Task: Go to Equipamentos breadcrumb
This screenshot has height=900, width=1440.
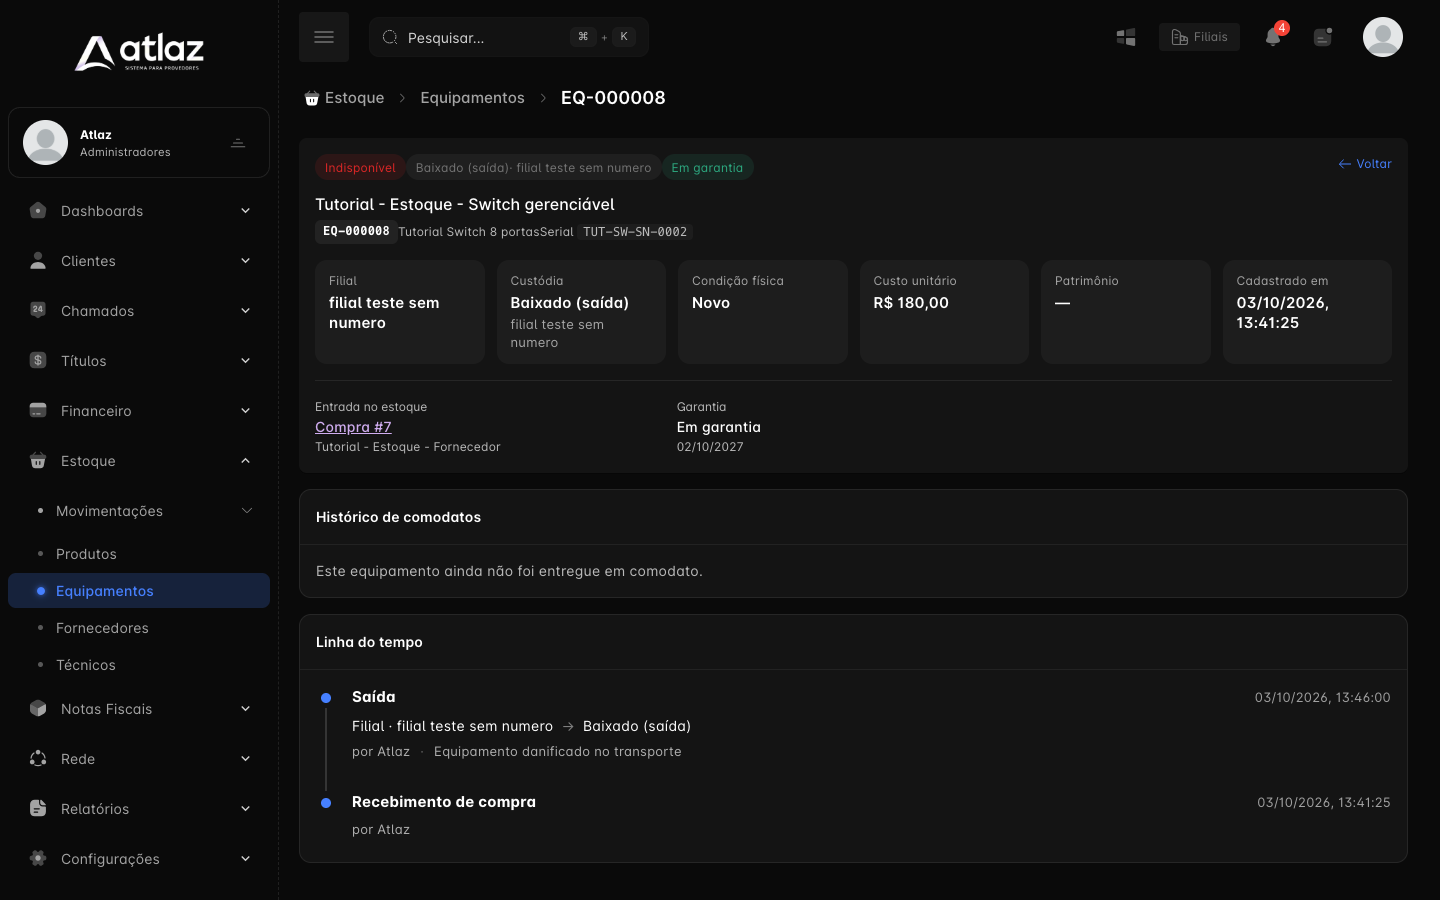Action: [472, 98]
